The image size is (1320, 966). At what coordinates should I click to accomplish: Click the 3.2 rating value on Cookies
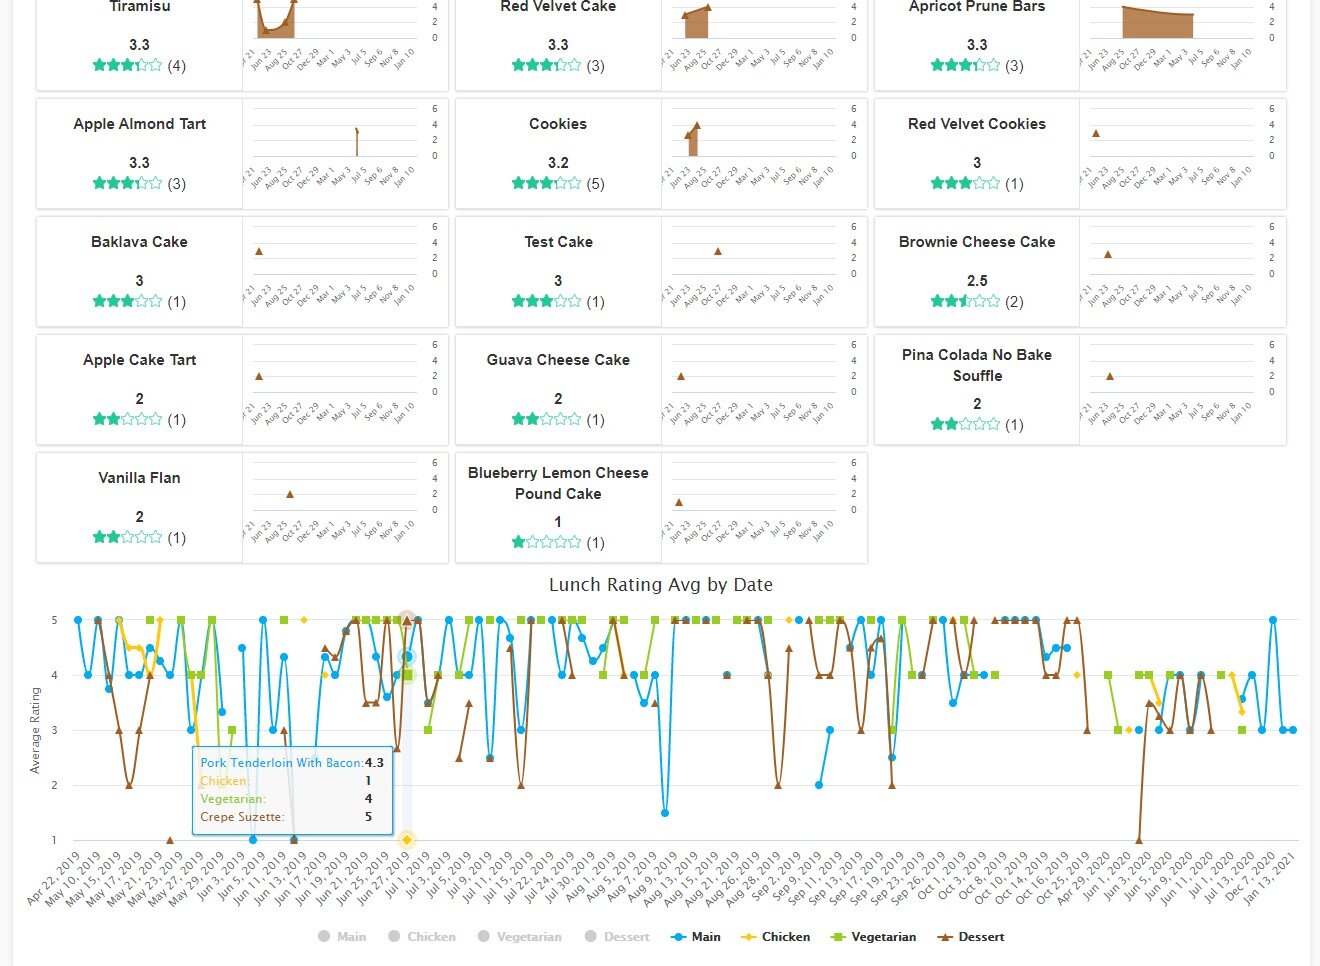pyautogui.click(x=558, y=163)
